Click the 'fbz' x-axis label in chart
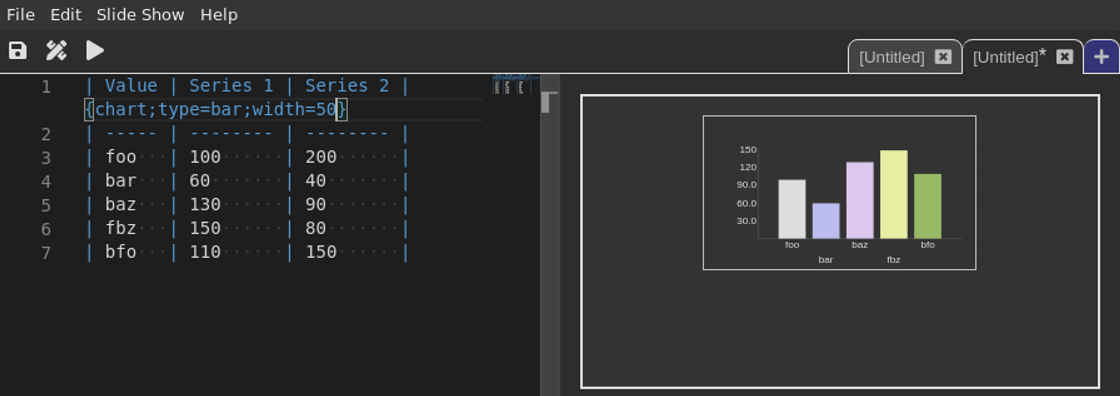1120x396 pixels. tap(894, 260)
